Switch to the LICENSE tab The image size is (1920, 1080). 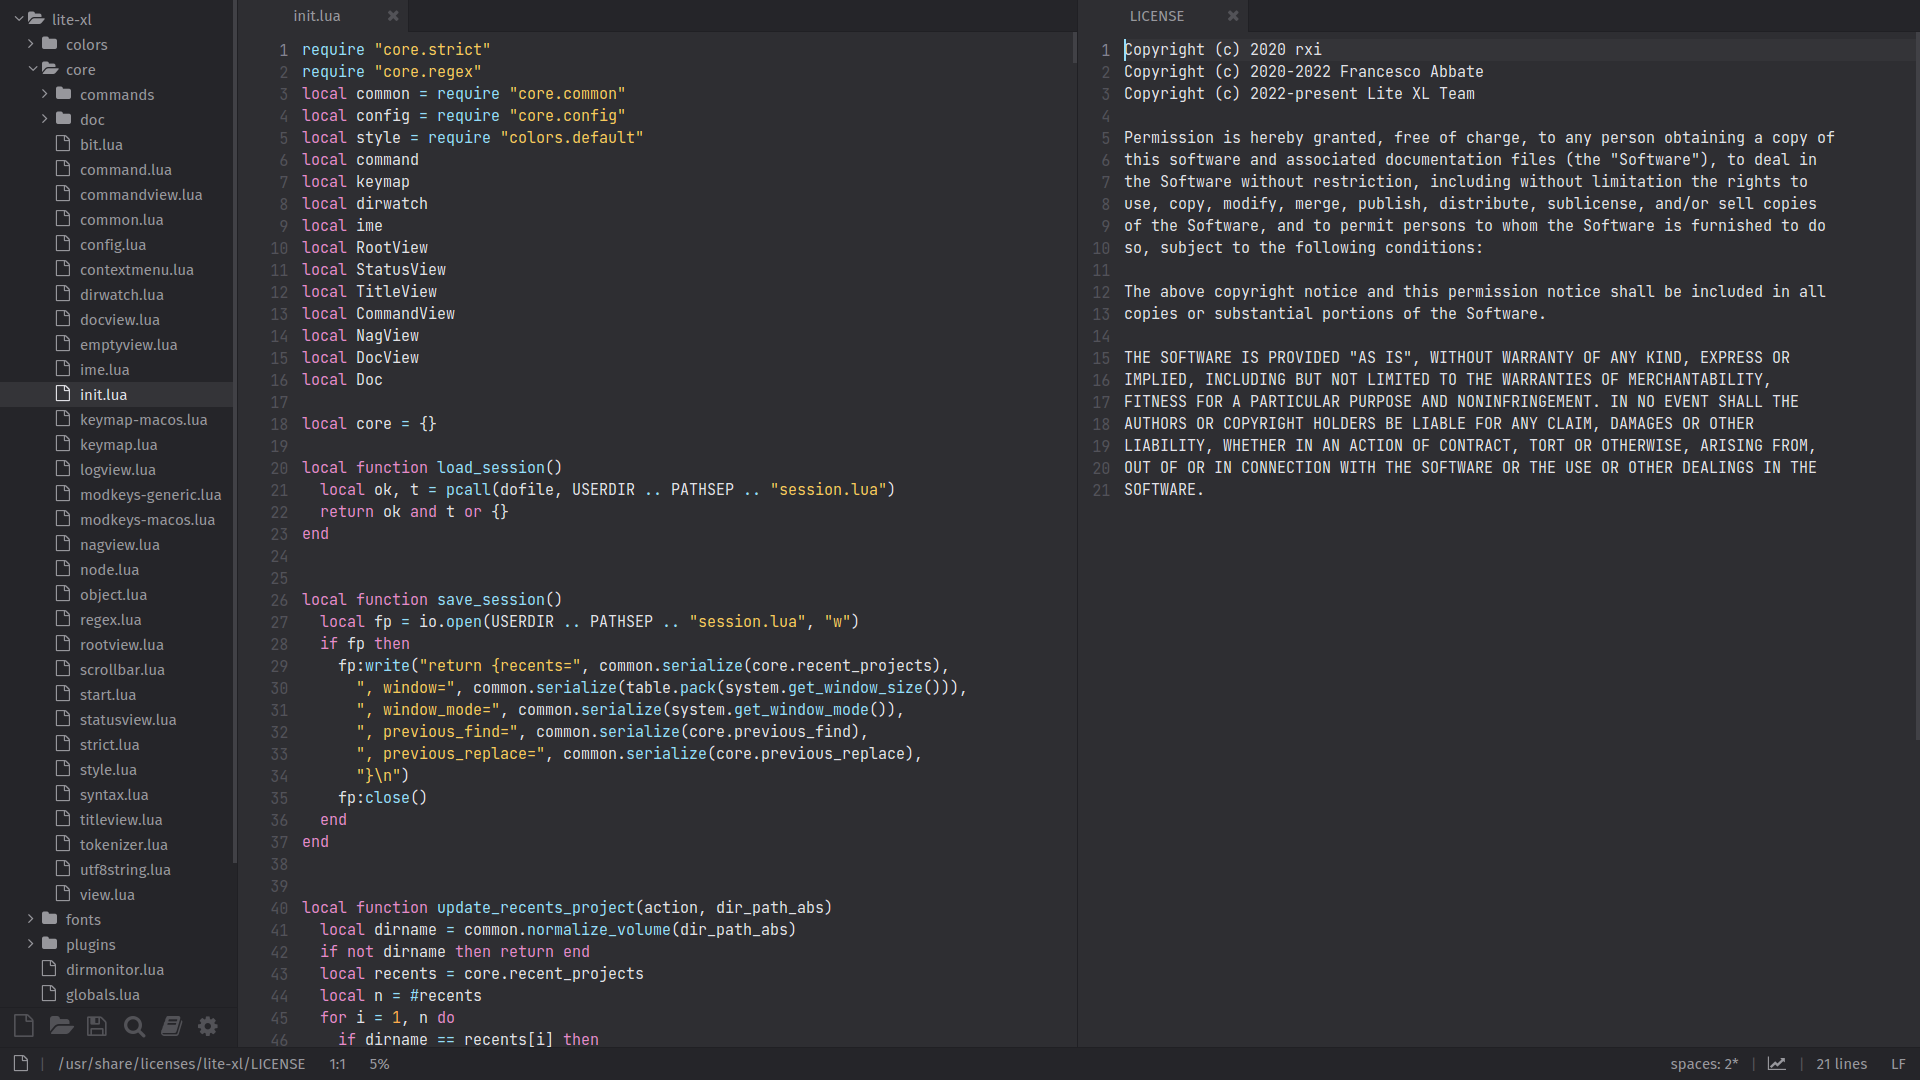click(x=1157, y=16)
